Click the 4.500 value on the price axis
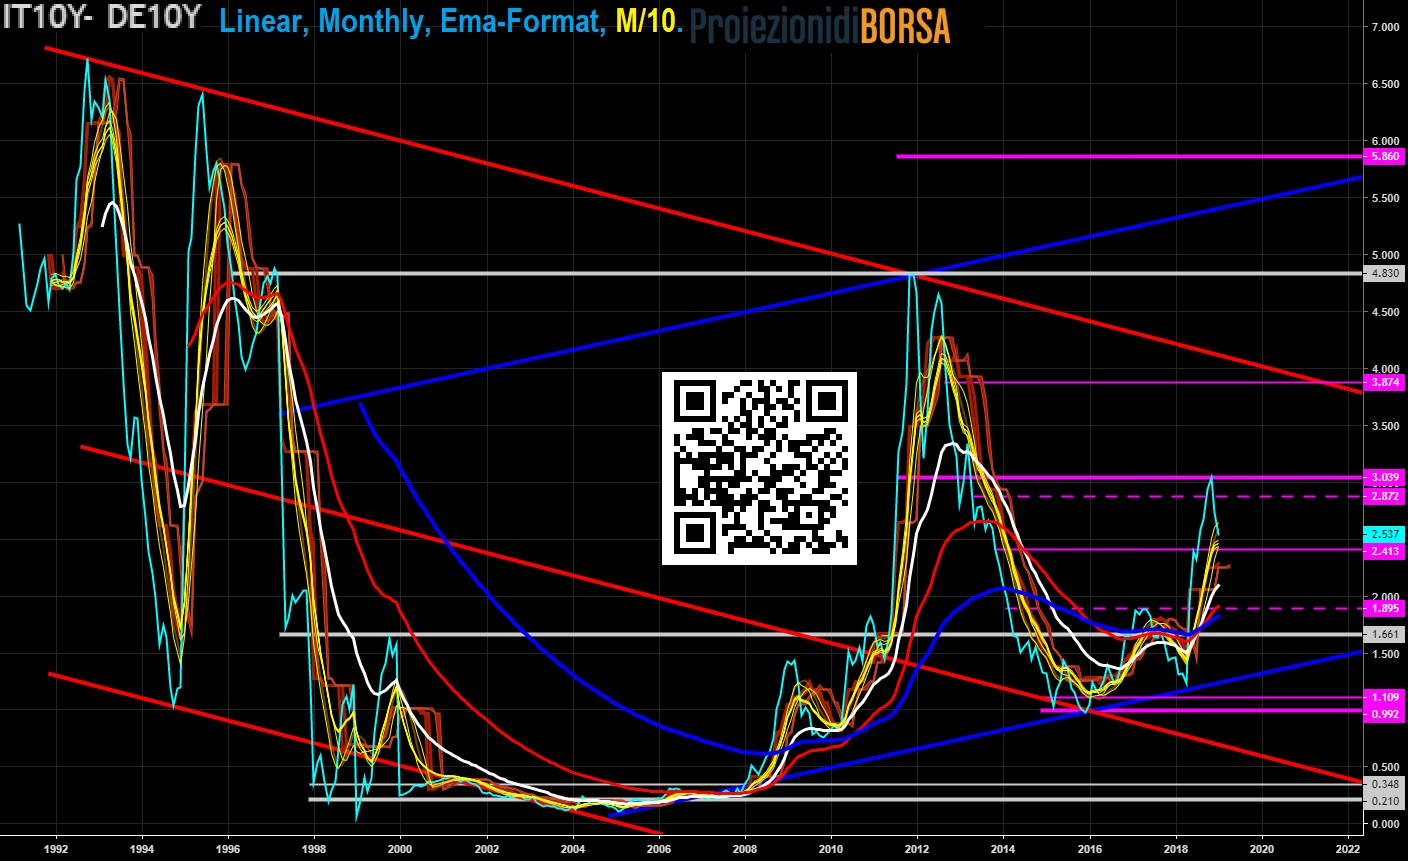This screenshot has height=861, width=1408. 1385,312
